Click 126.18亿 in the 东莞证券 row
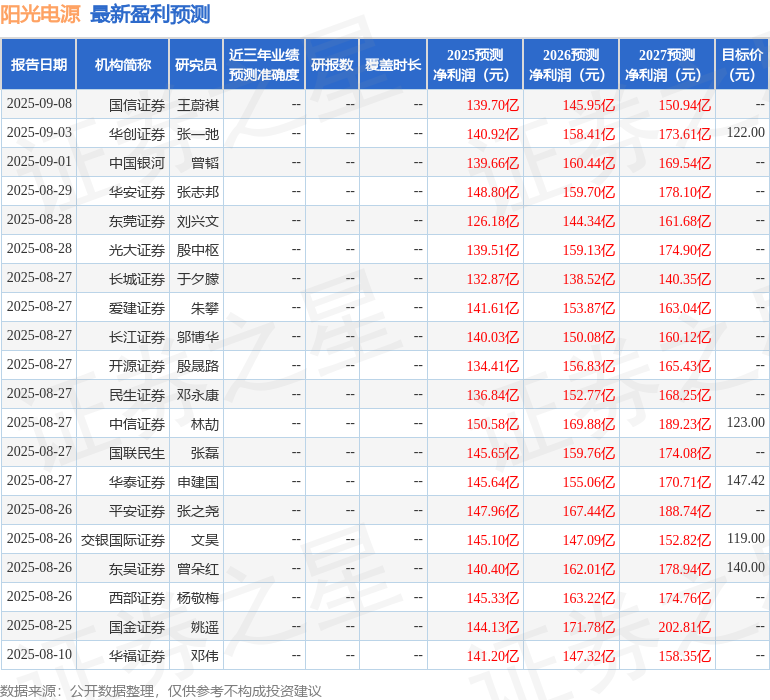 [493, 221]
